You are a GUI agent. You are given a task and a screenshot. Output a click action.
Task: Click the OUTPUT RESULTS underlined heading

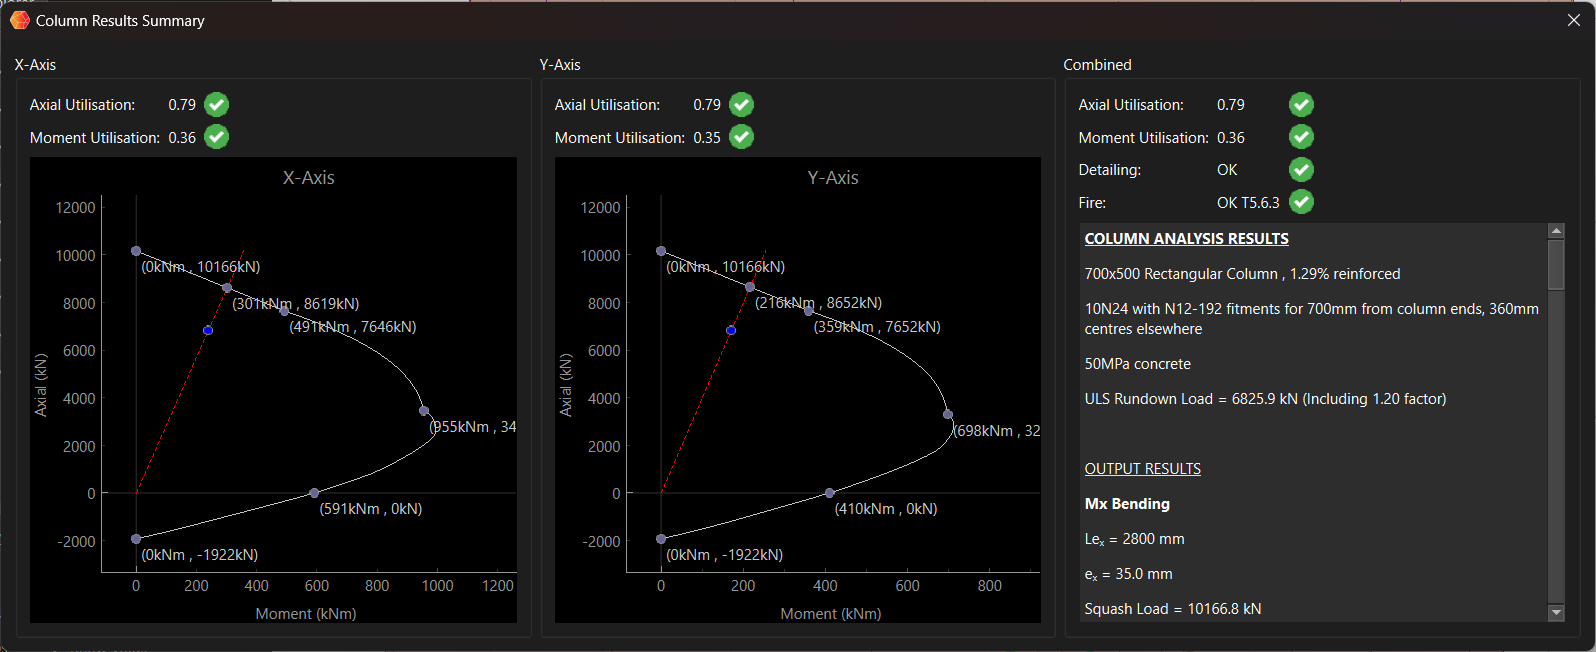[1142, 469]
